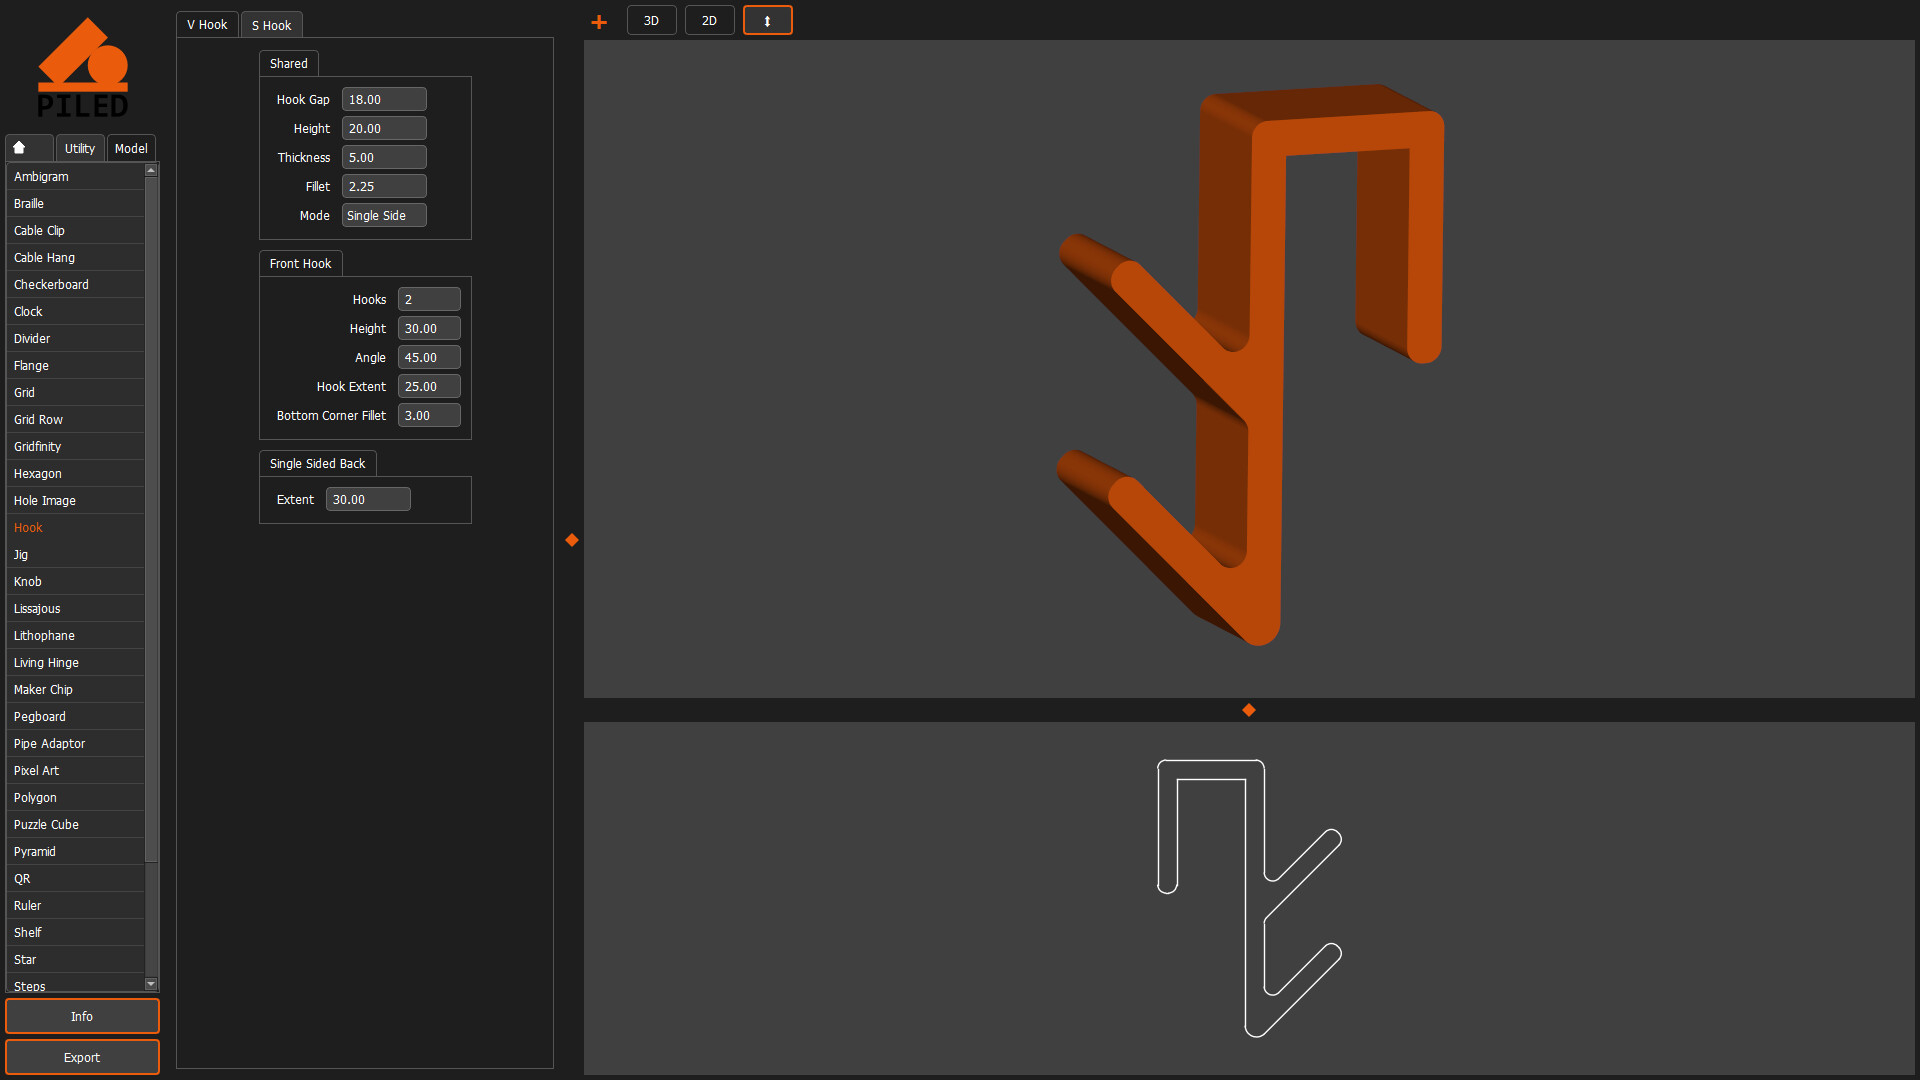Open the Utility tab
Viewport: 1920px width, 1080px height.
[x=79, y=147]
